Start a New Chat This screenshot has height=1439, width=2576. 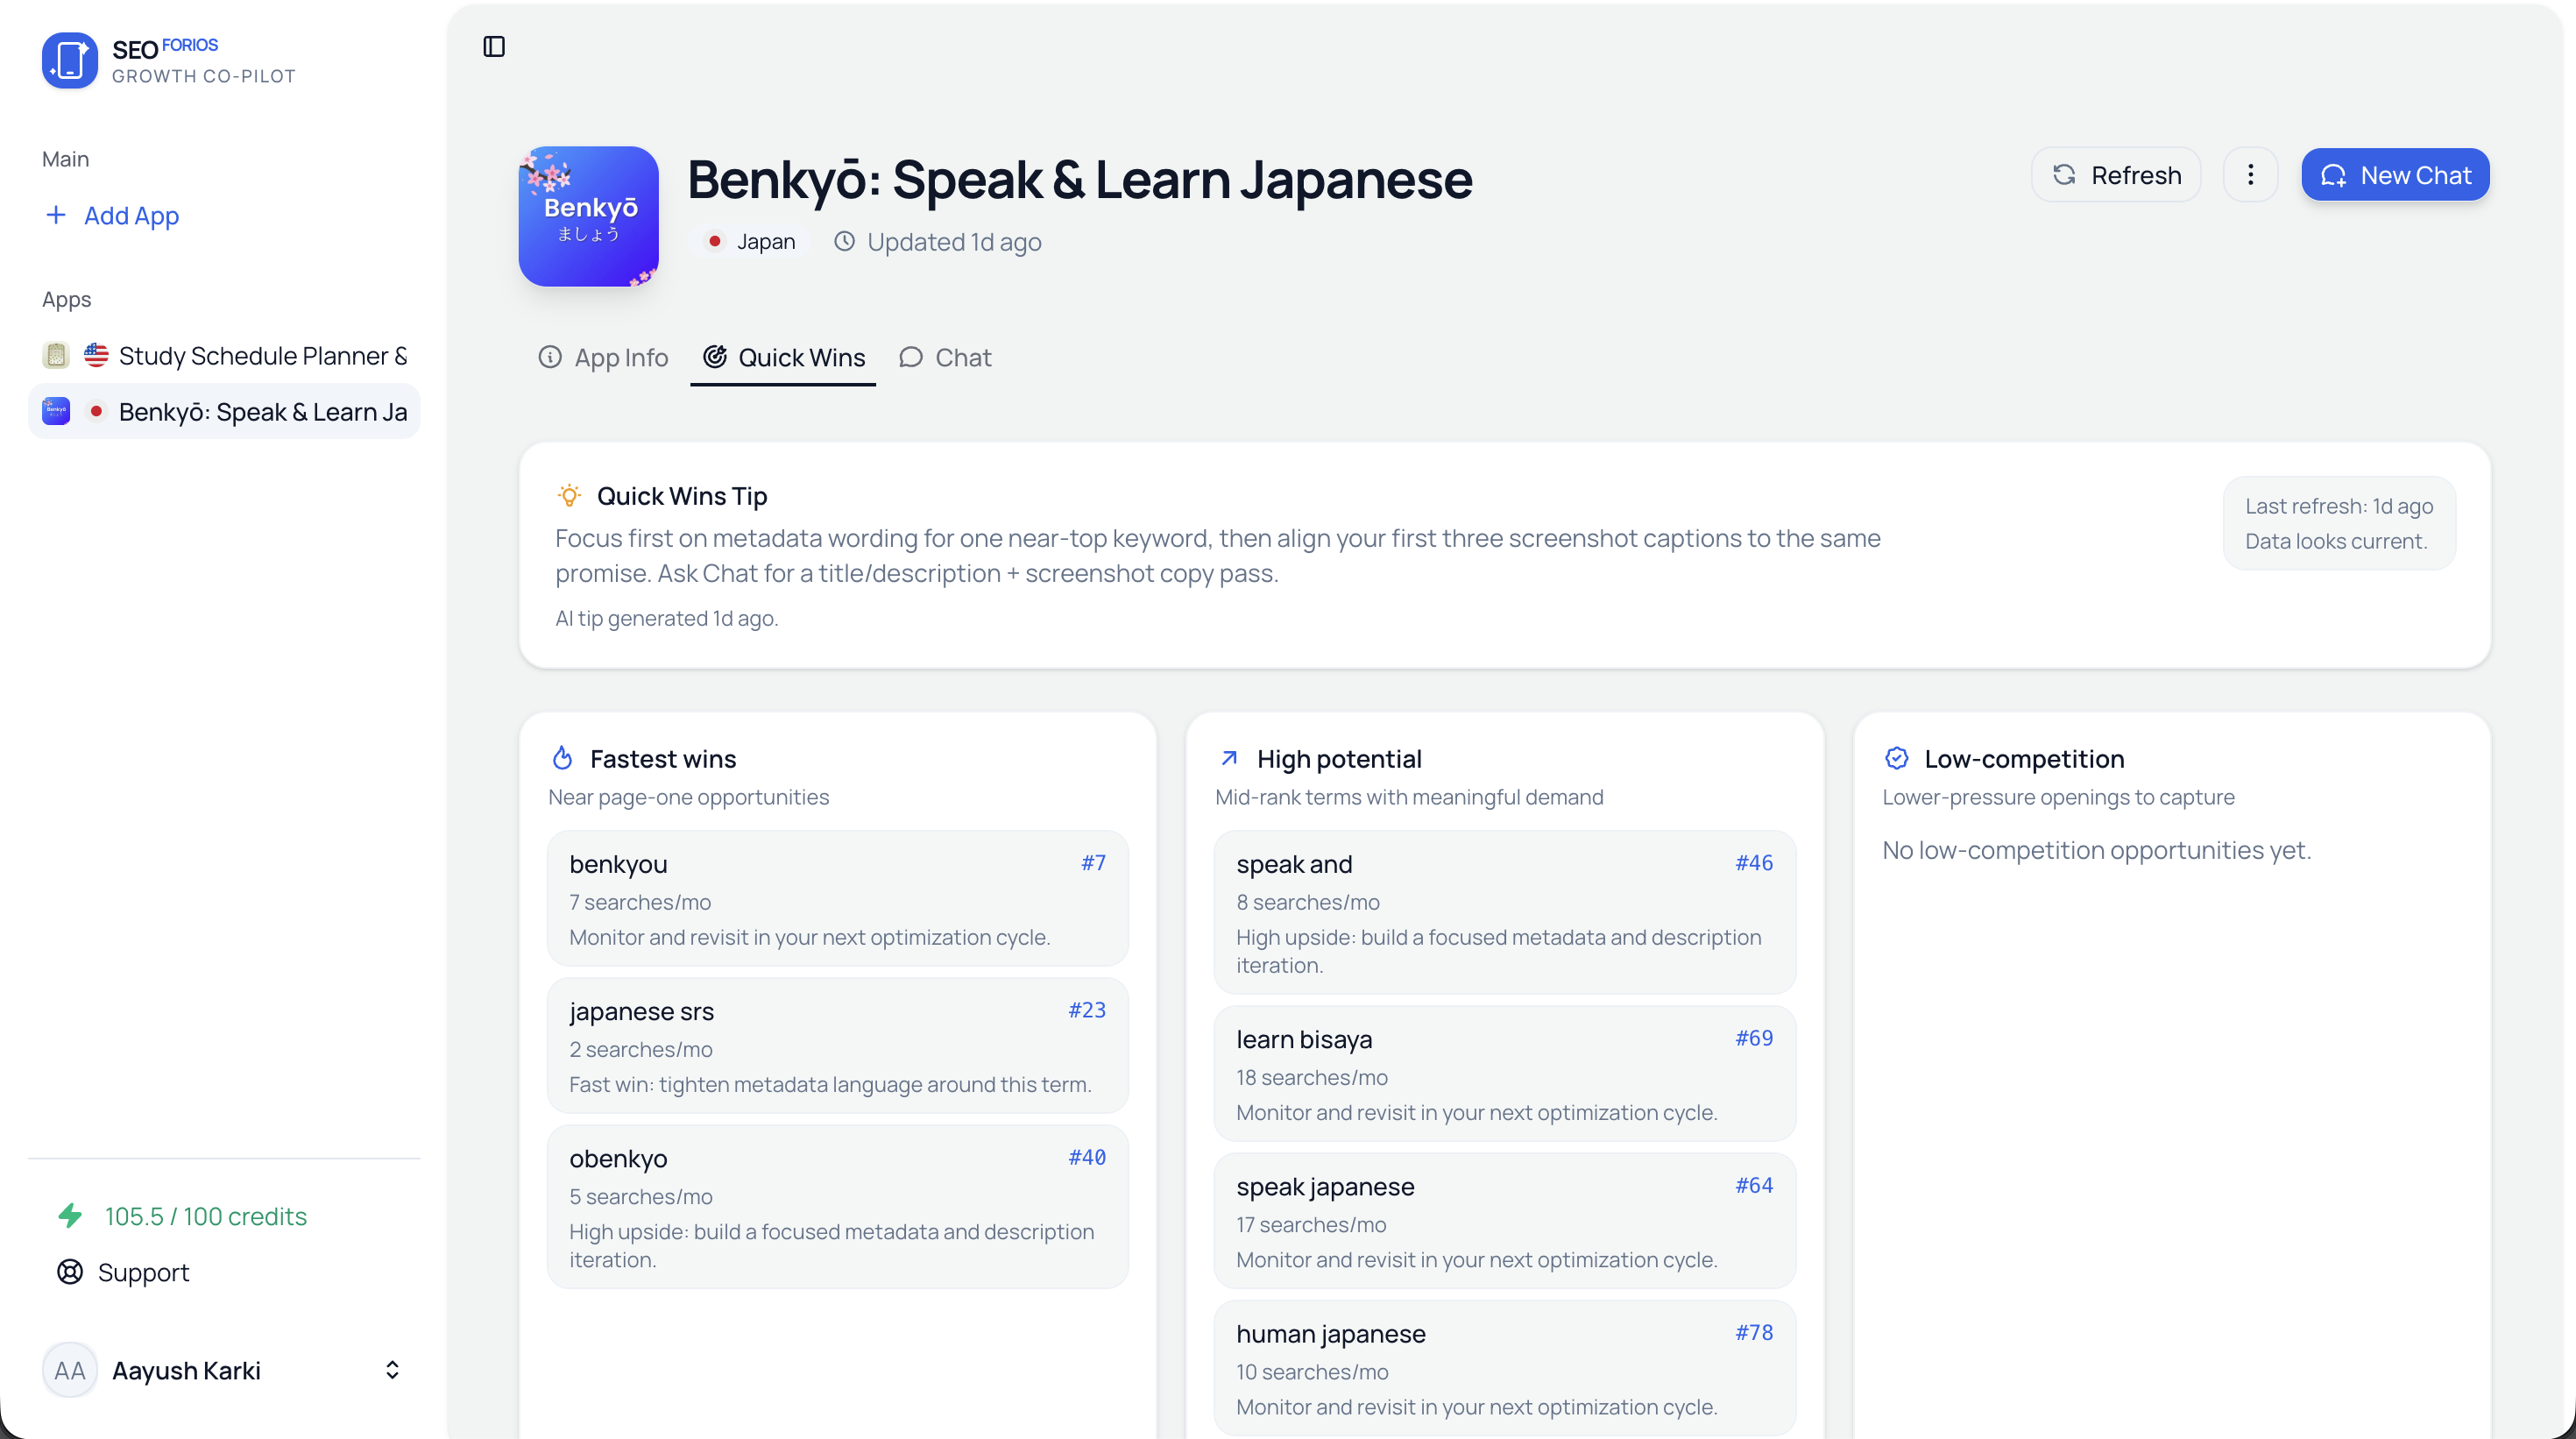tap(2395, 175)
